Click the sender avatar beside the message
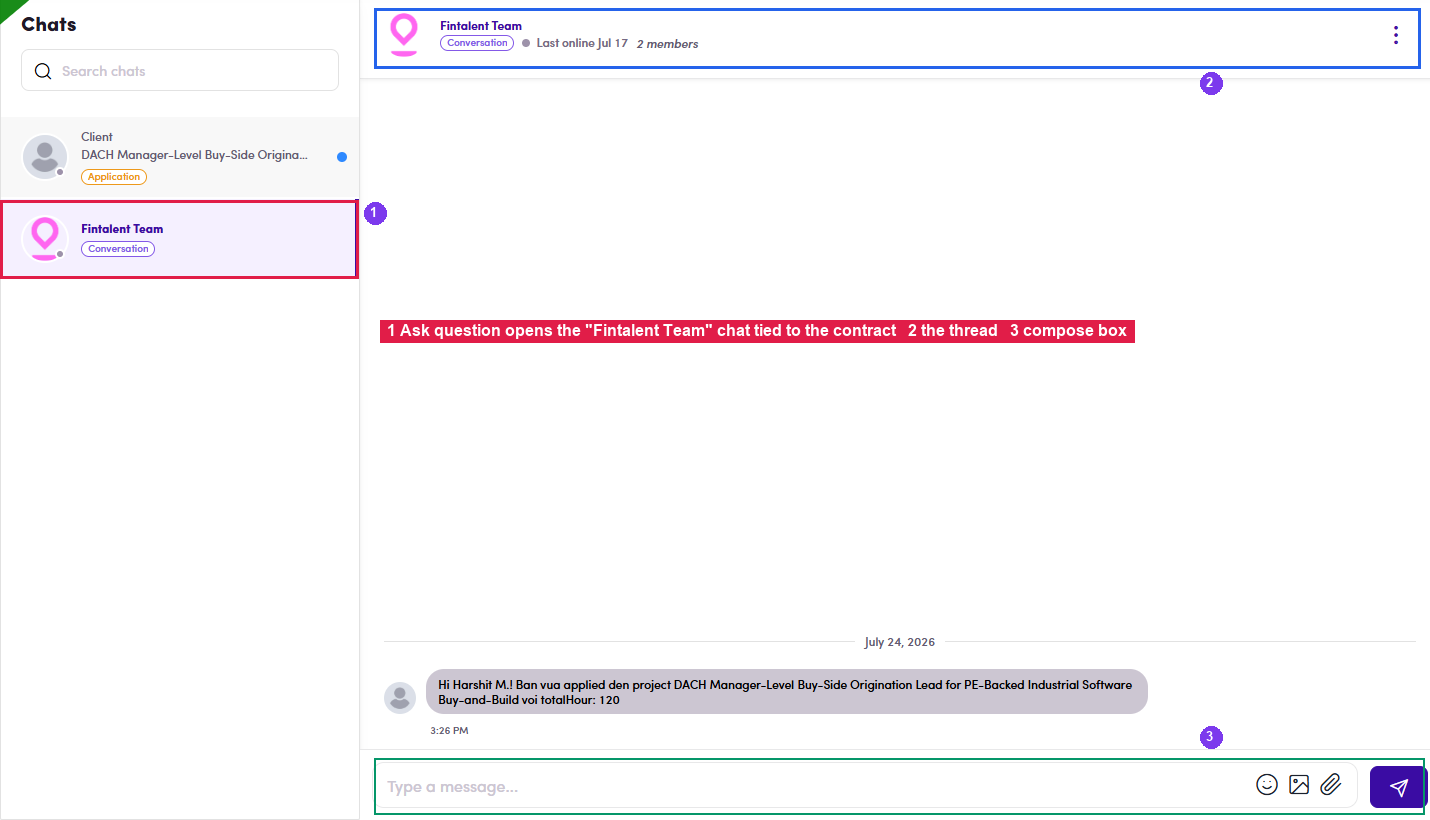1430x820 pixels. pyautogui.click(x=400, y=698)
